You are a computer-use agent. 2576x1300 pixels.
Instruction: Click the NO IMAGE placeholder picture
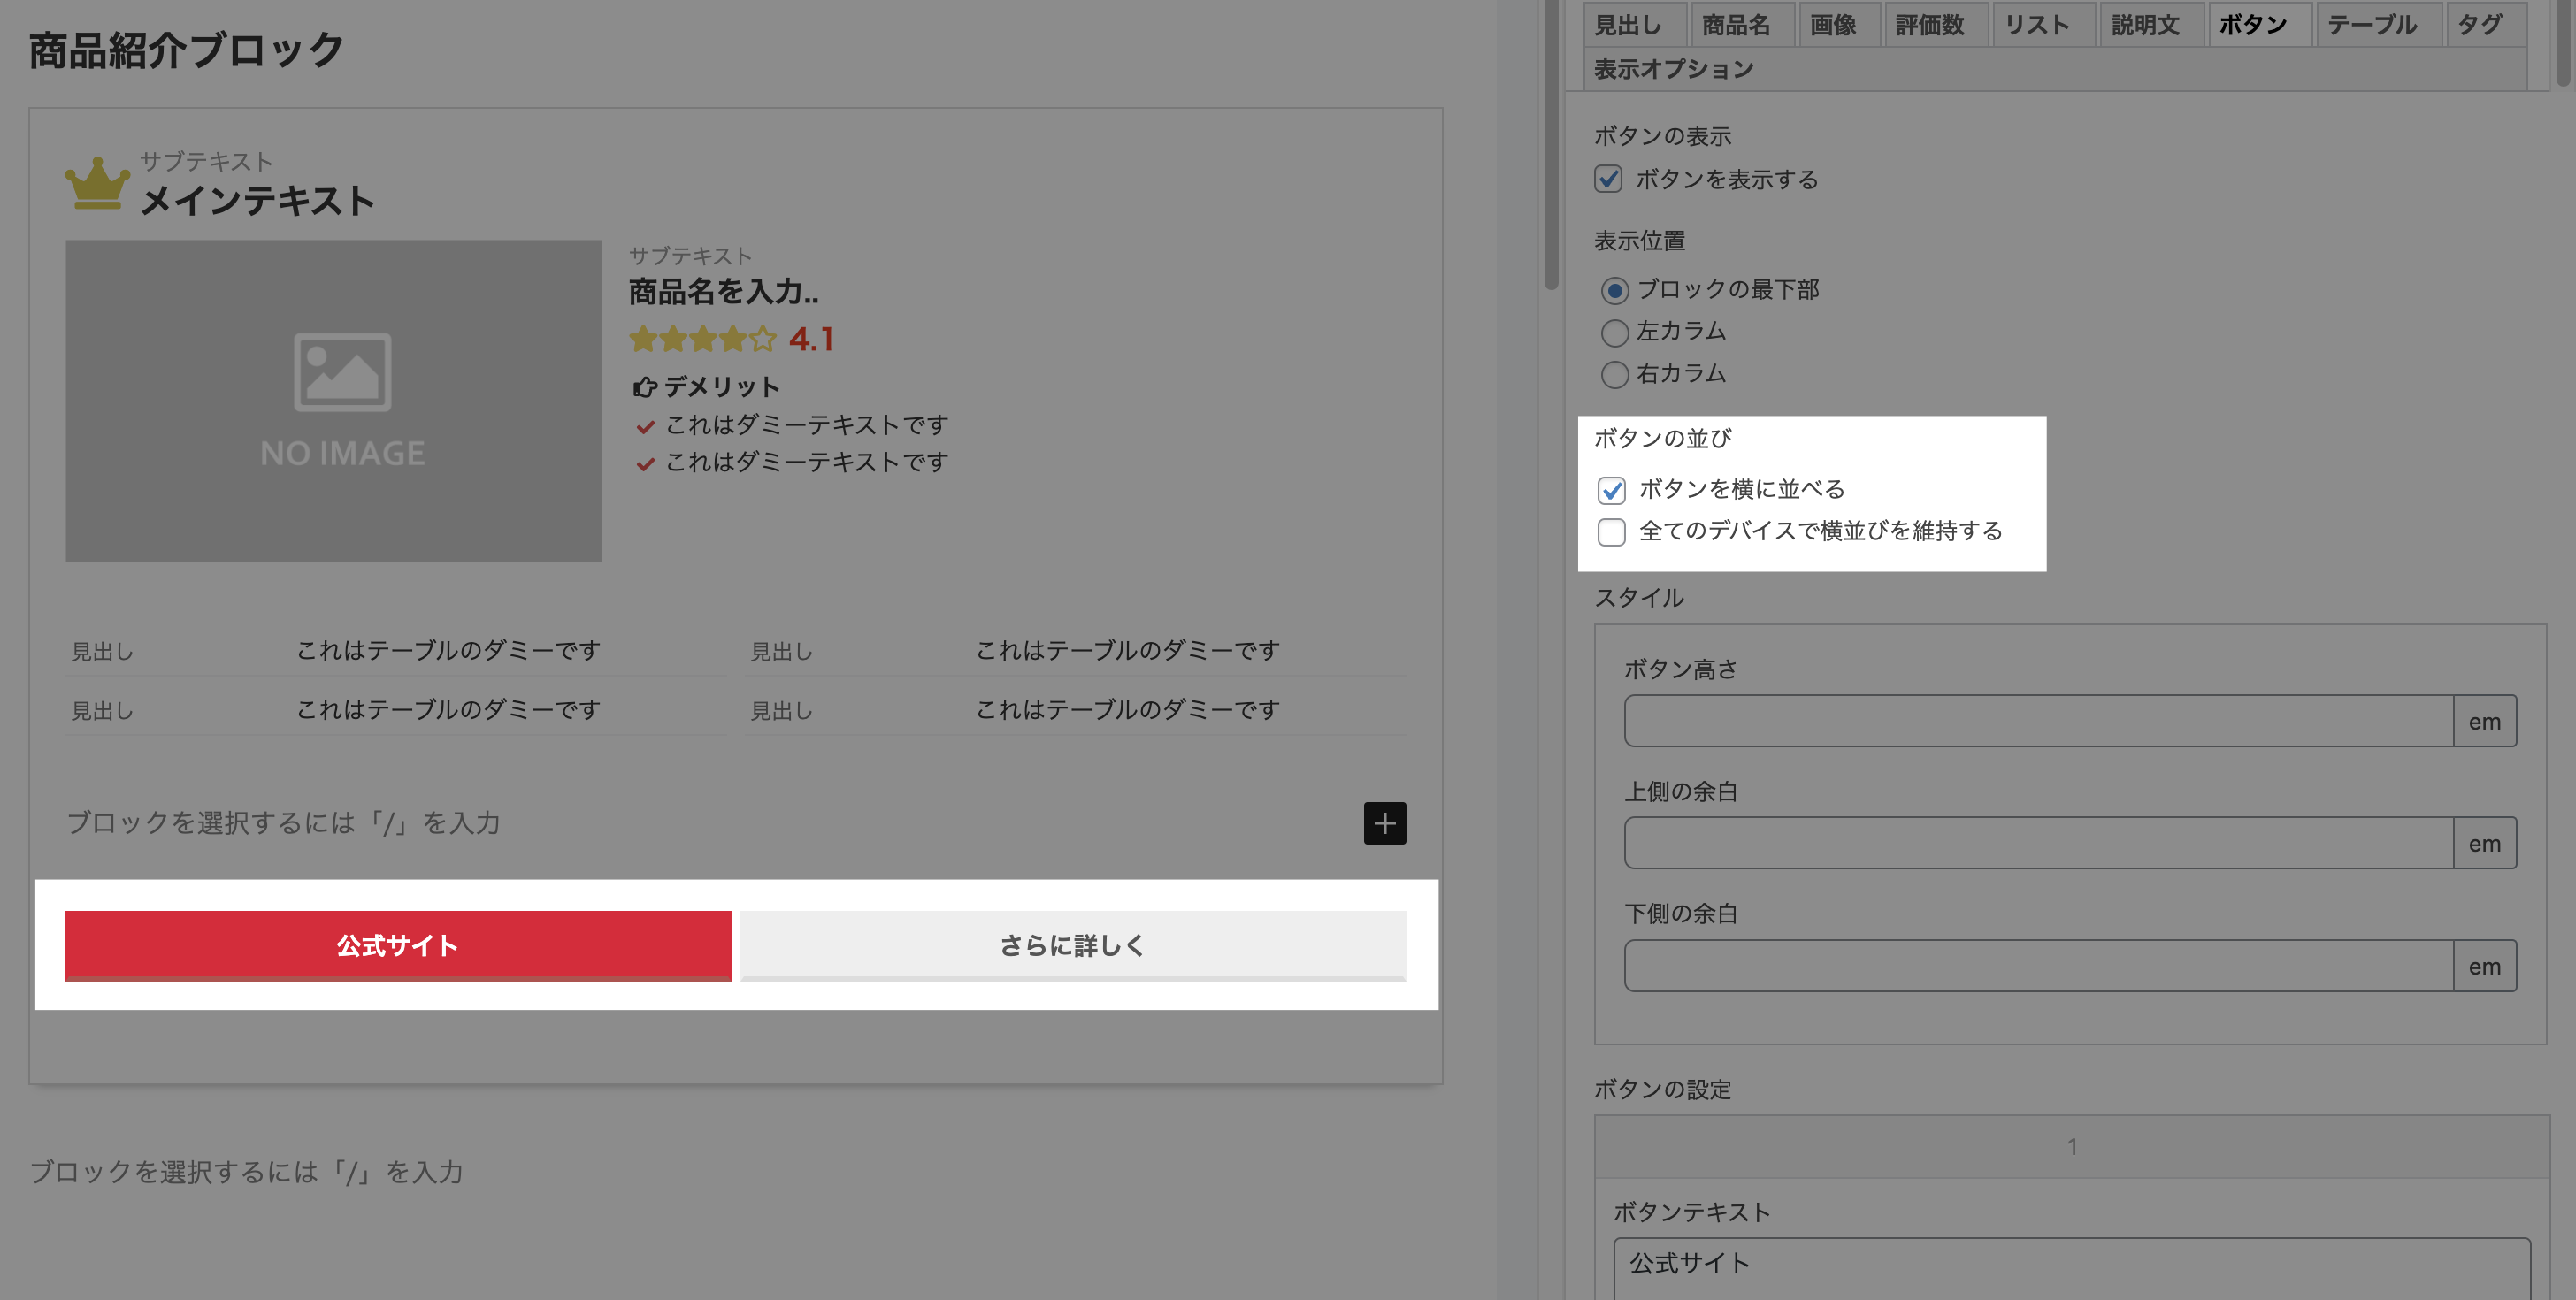333,400
